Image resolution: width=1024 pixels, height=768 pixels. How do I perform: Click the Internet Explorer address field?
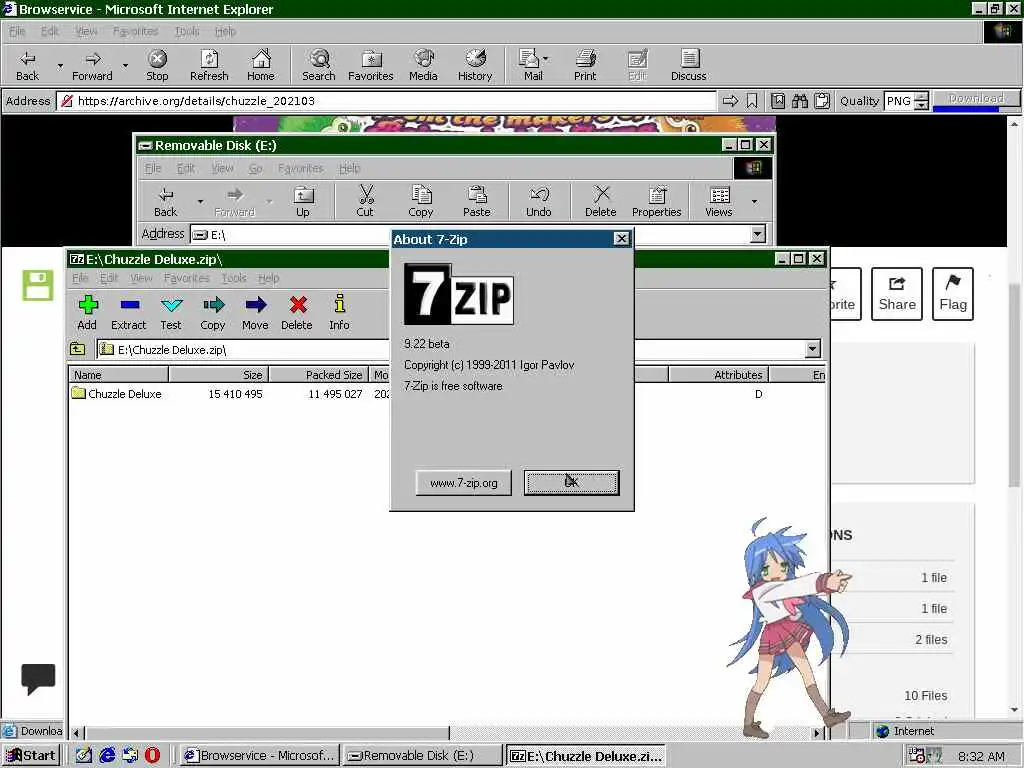point(385,101)
